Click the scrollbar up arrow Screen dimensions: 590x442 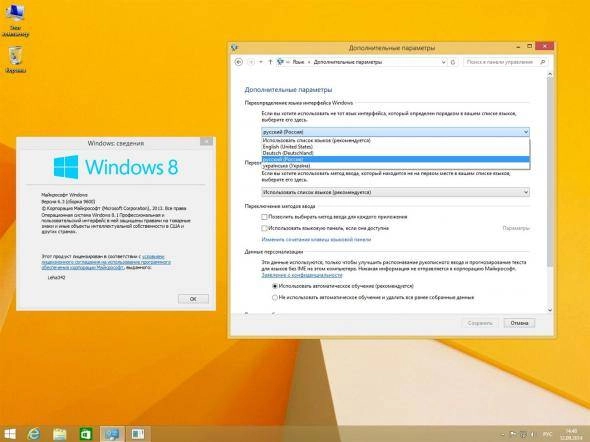[x=550, y=74]
